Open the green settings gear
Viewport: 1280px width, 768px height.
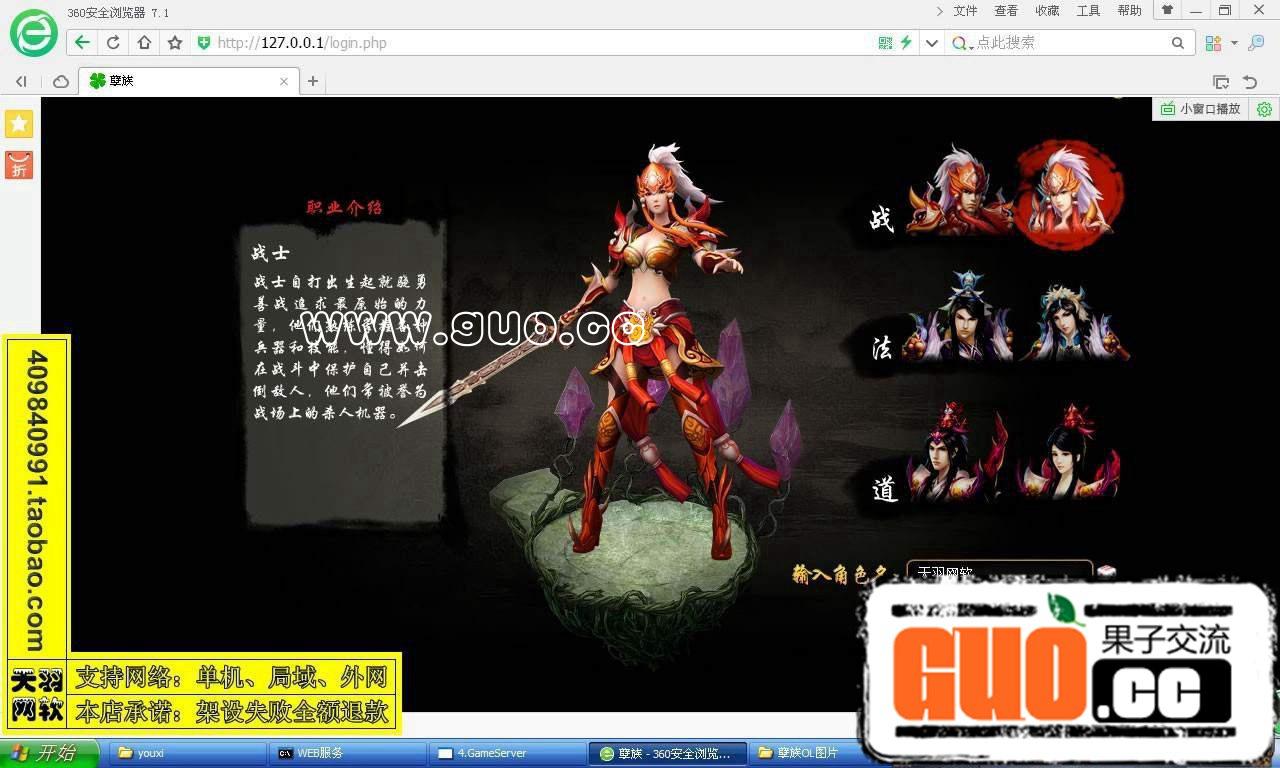1264,109
